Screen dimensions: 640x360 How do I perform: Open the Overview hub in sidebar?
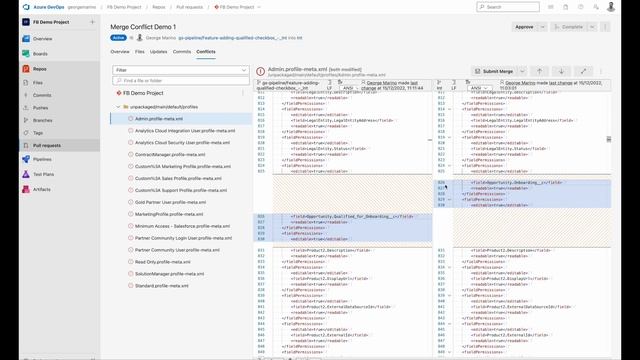click(x=42, y=39)
